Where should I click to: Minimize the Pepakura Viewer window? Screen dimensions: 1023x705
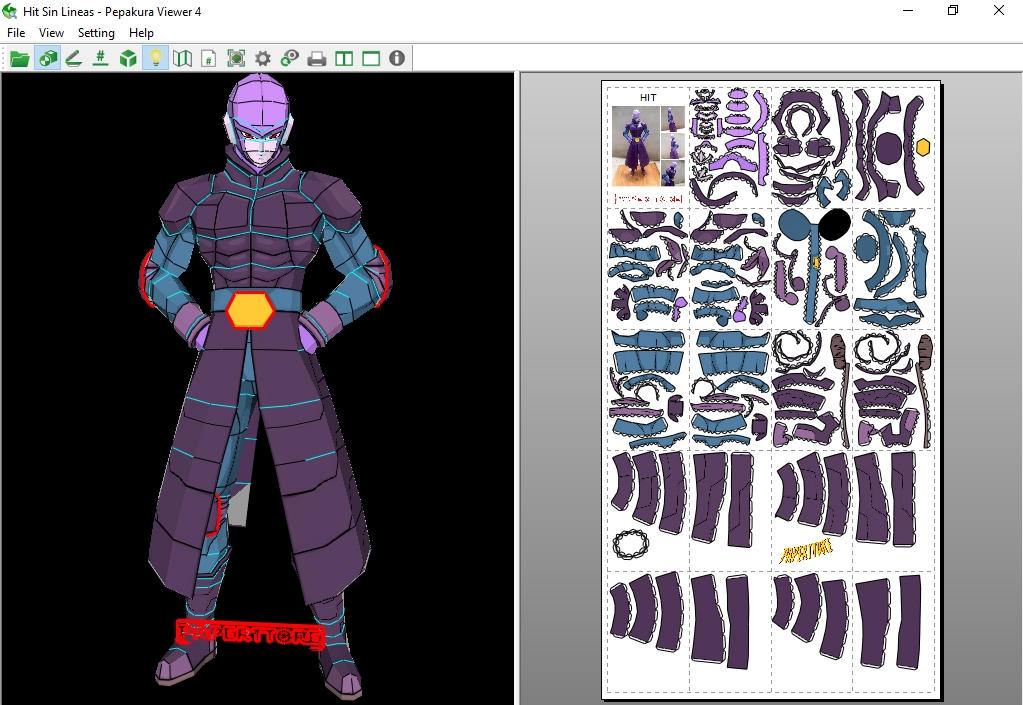tap(909, 11)
